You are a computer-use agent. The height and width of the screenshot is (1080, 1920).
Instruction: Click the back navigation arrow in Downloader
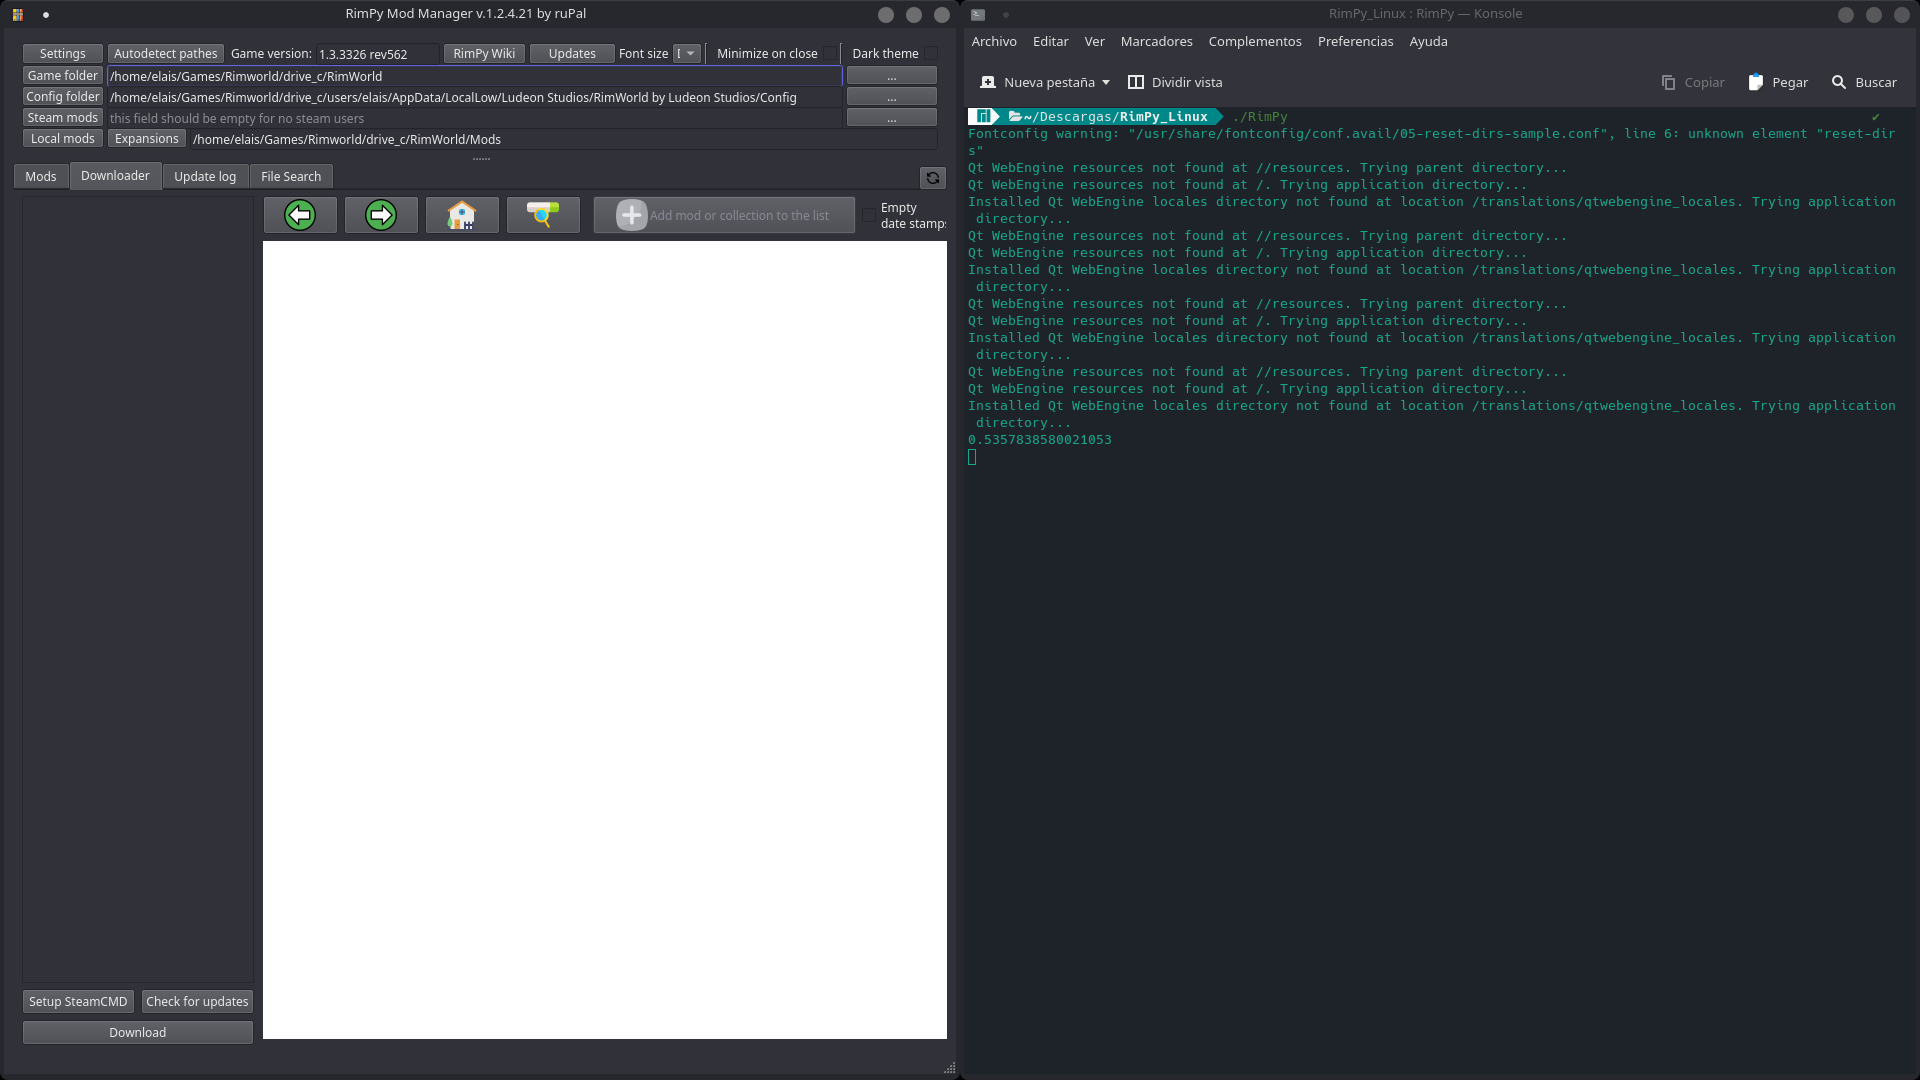299,214
